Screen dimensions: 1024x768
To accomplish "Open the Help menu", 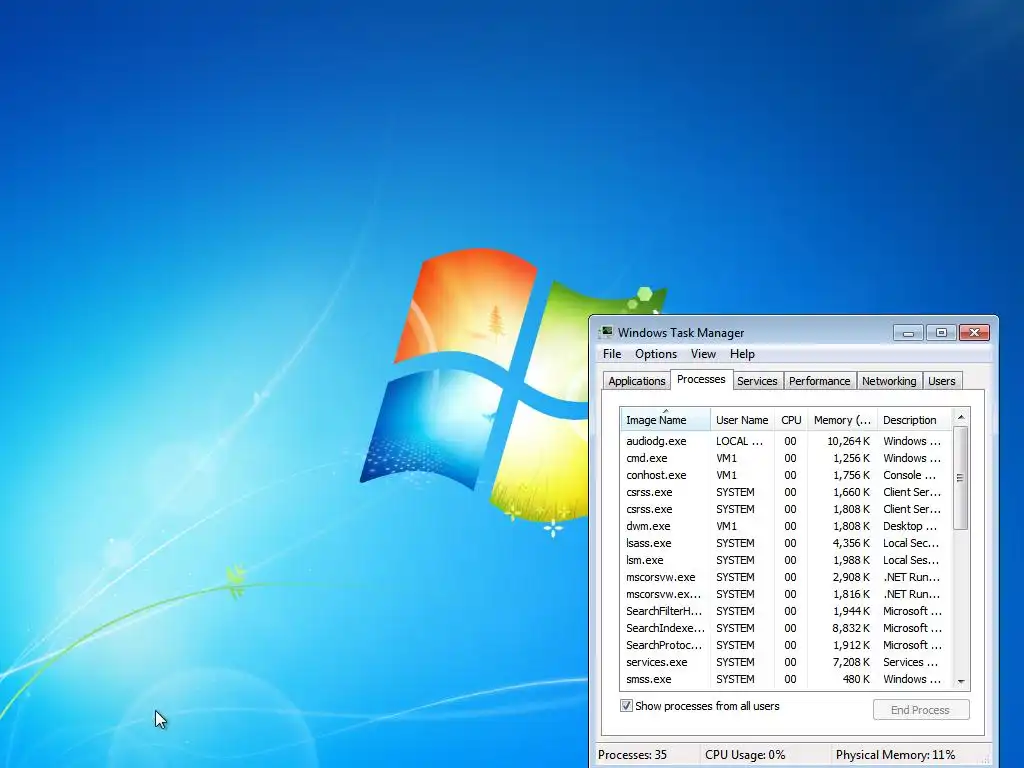I will coord(742,354).
